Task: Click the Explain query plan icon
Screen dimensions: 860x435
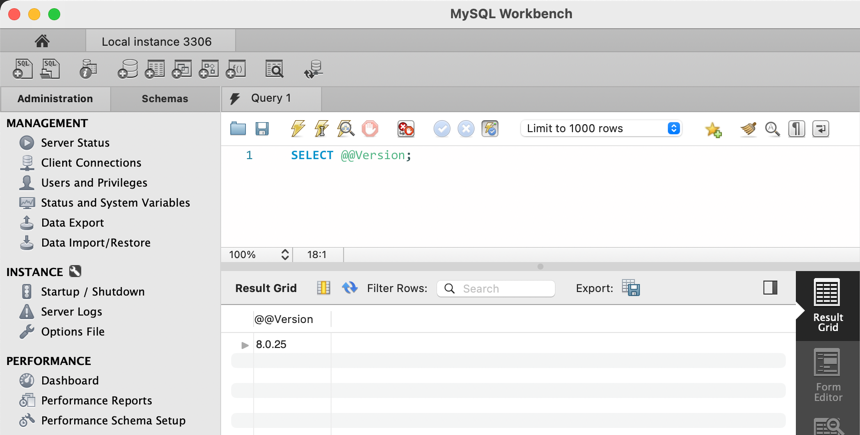Action: (x=345, y=129)
